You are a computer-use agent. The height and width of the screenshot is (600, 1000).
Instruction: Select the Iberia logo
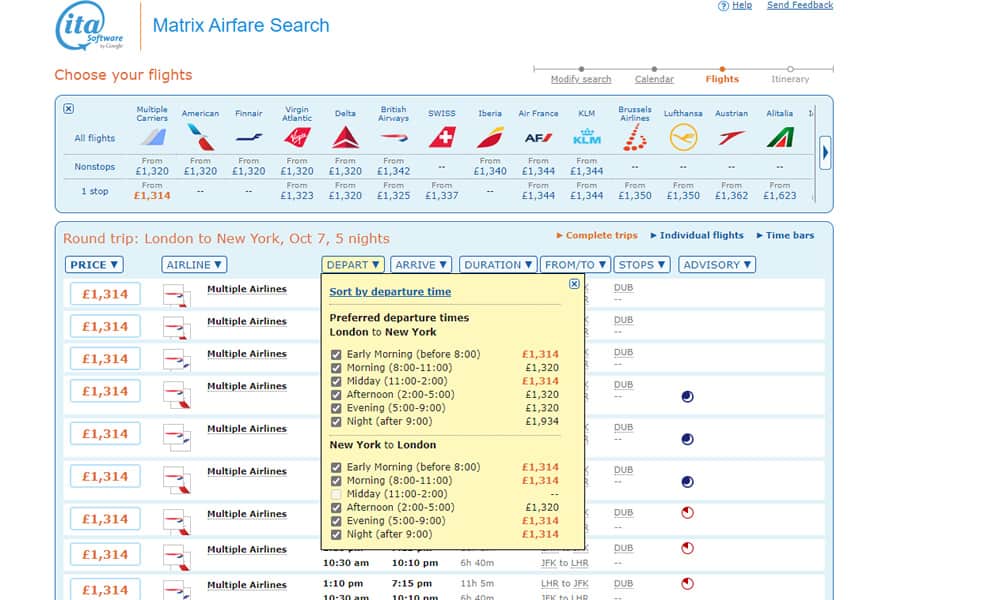point(490,137)
